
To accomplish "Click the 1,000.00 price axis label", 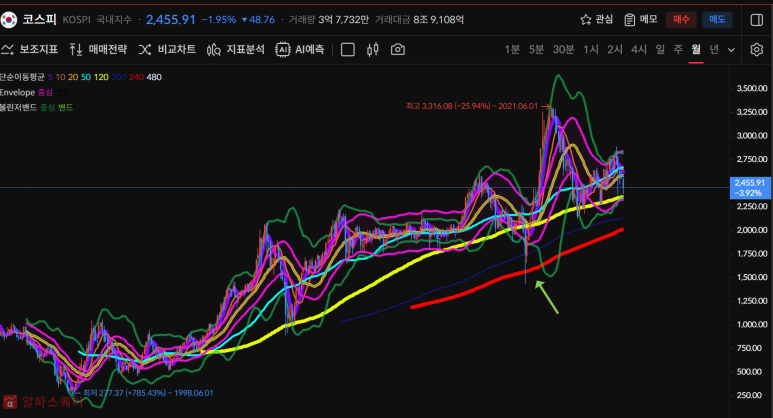I will point(752,324).
